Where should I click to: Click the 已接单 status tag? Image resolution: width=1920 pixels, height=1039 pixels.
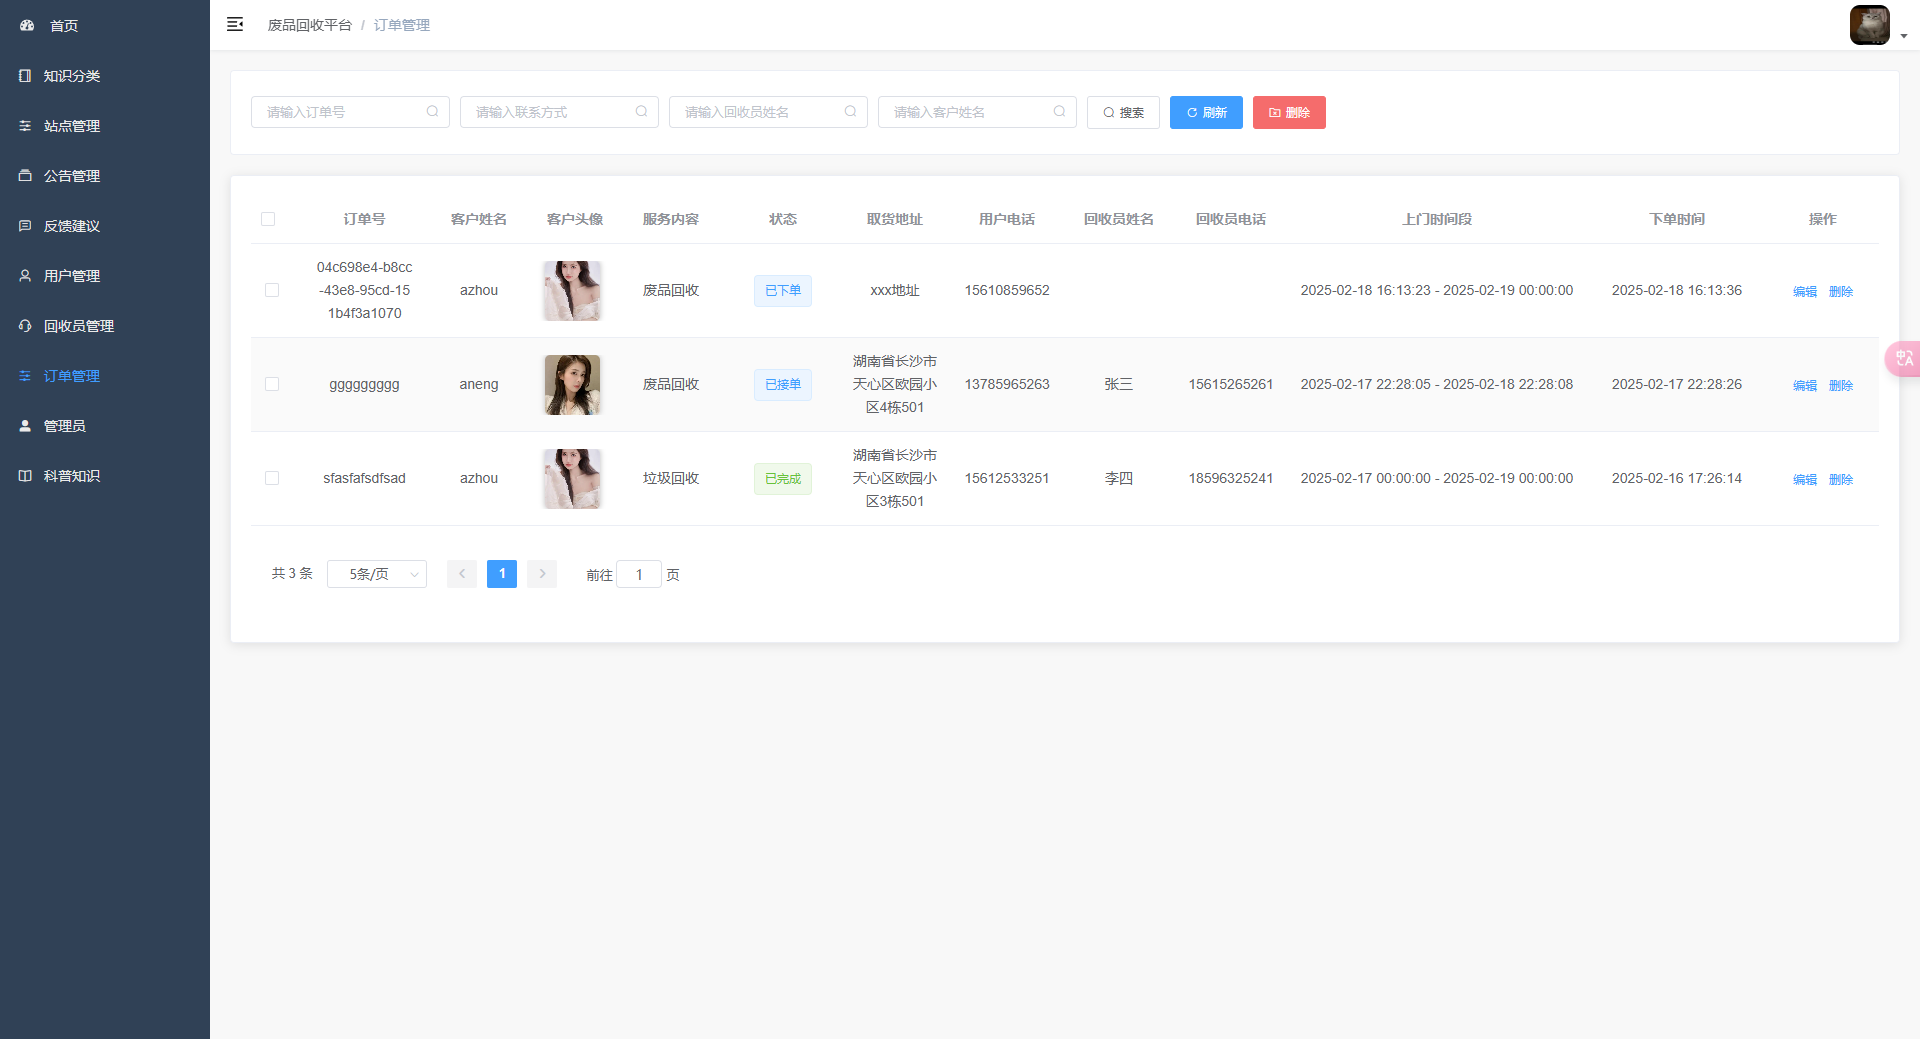click(x=783, y=385)
